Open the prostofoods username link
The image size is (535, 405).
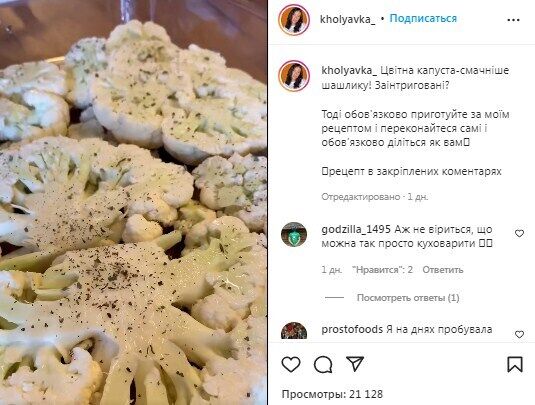pos(352,329)
